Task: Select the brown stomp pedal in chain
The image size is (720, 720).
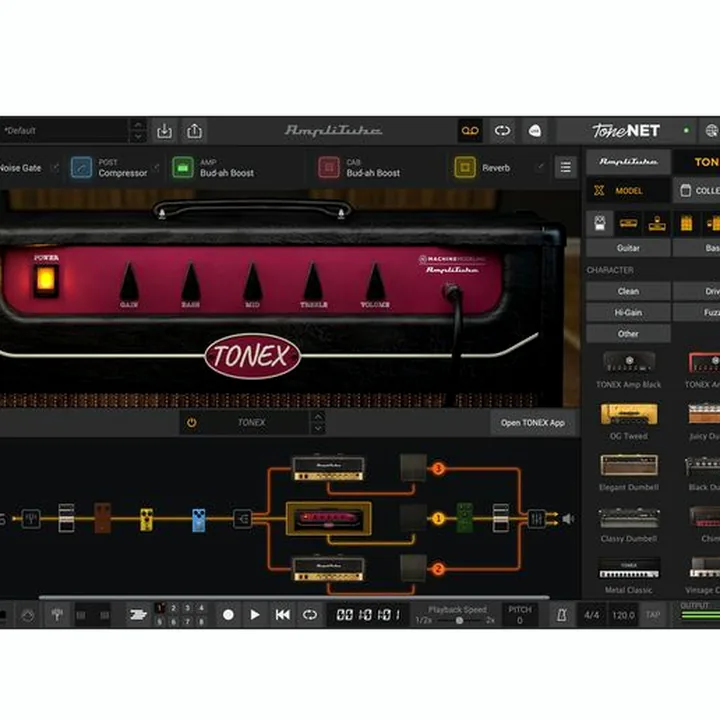Action: click(102, 518)
